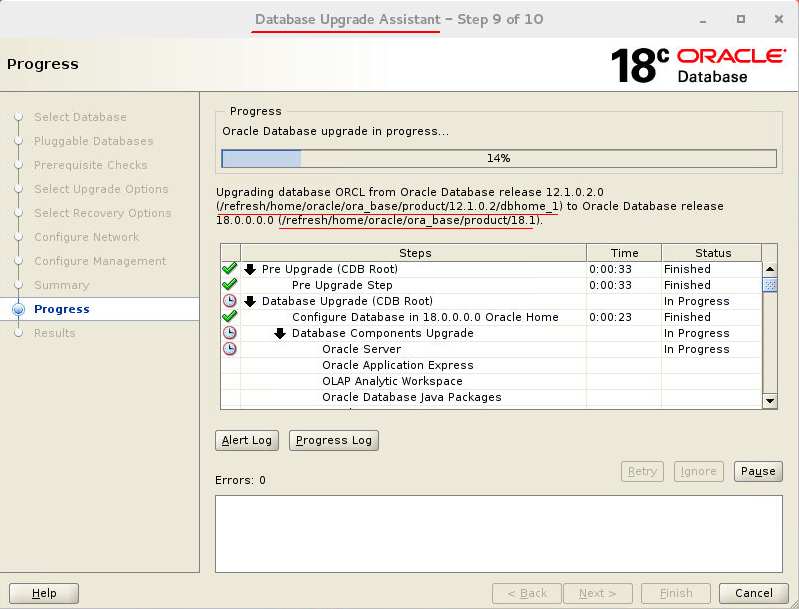Click the steps table scrollbar thumb
Image resolution: width=799 pixels, height=609 pixels.
tap(769, 285)
